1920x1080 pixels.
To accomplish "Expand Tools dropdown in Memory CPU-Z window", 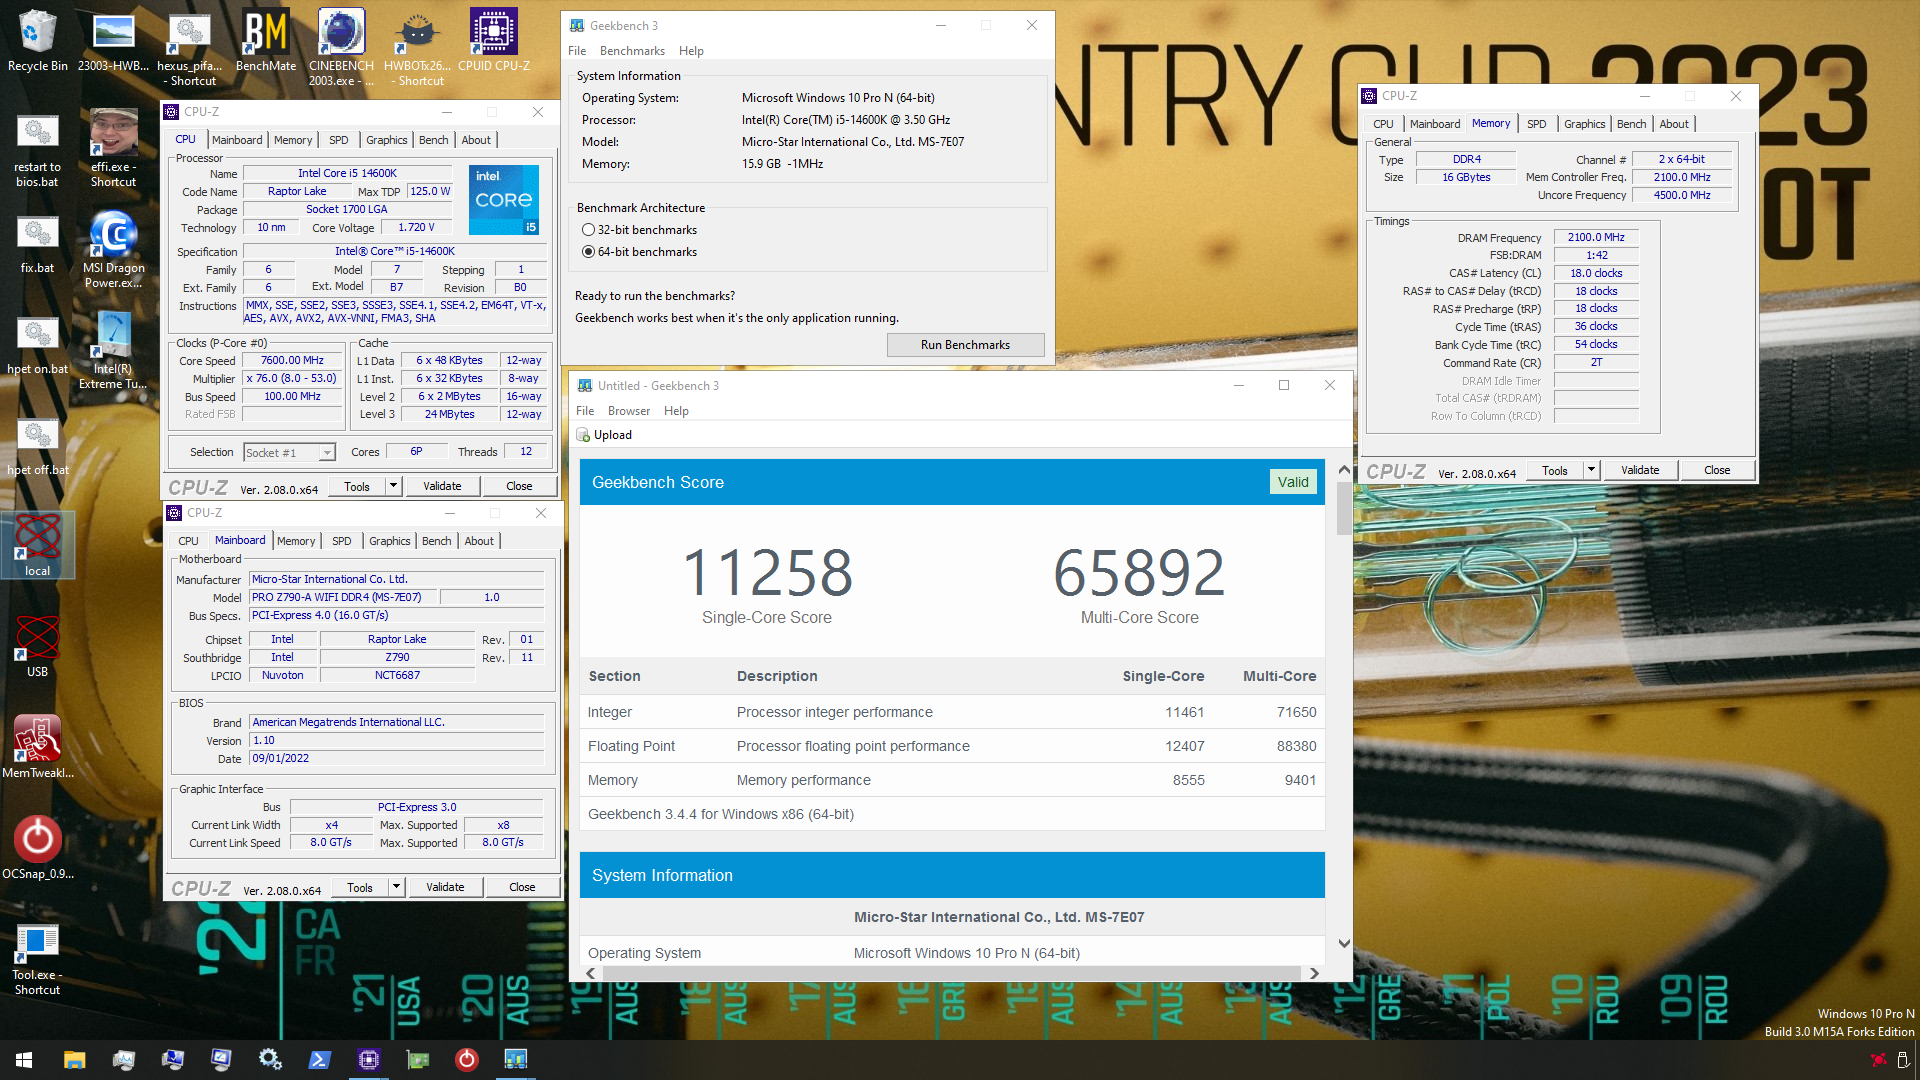I will (1592, 470).
